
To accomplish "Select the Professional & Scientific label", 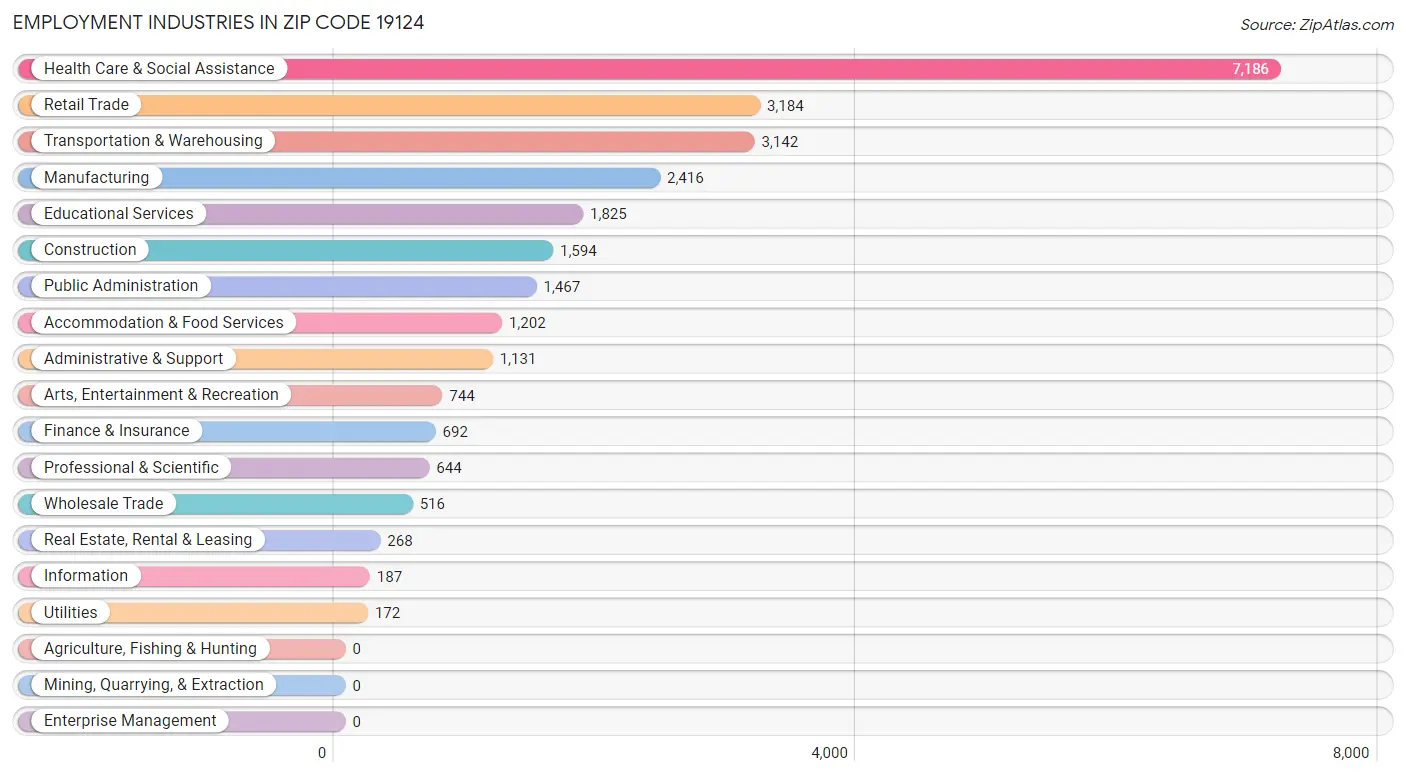I will (x=131, y=468).
